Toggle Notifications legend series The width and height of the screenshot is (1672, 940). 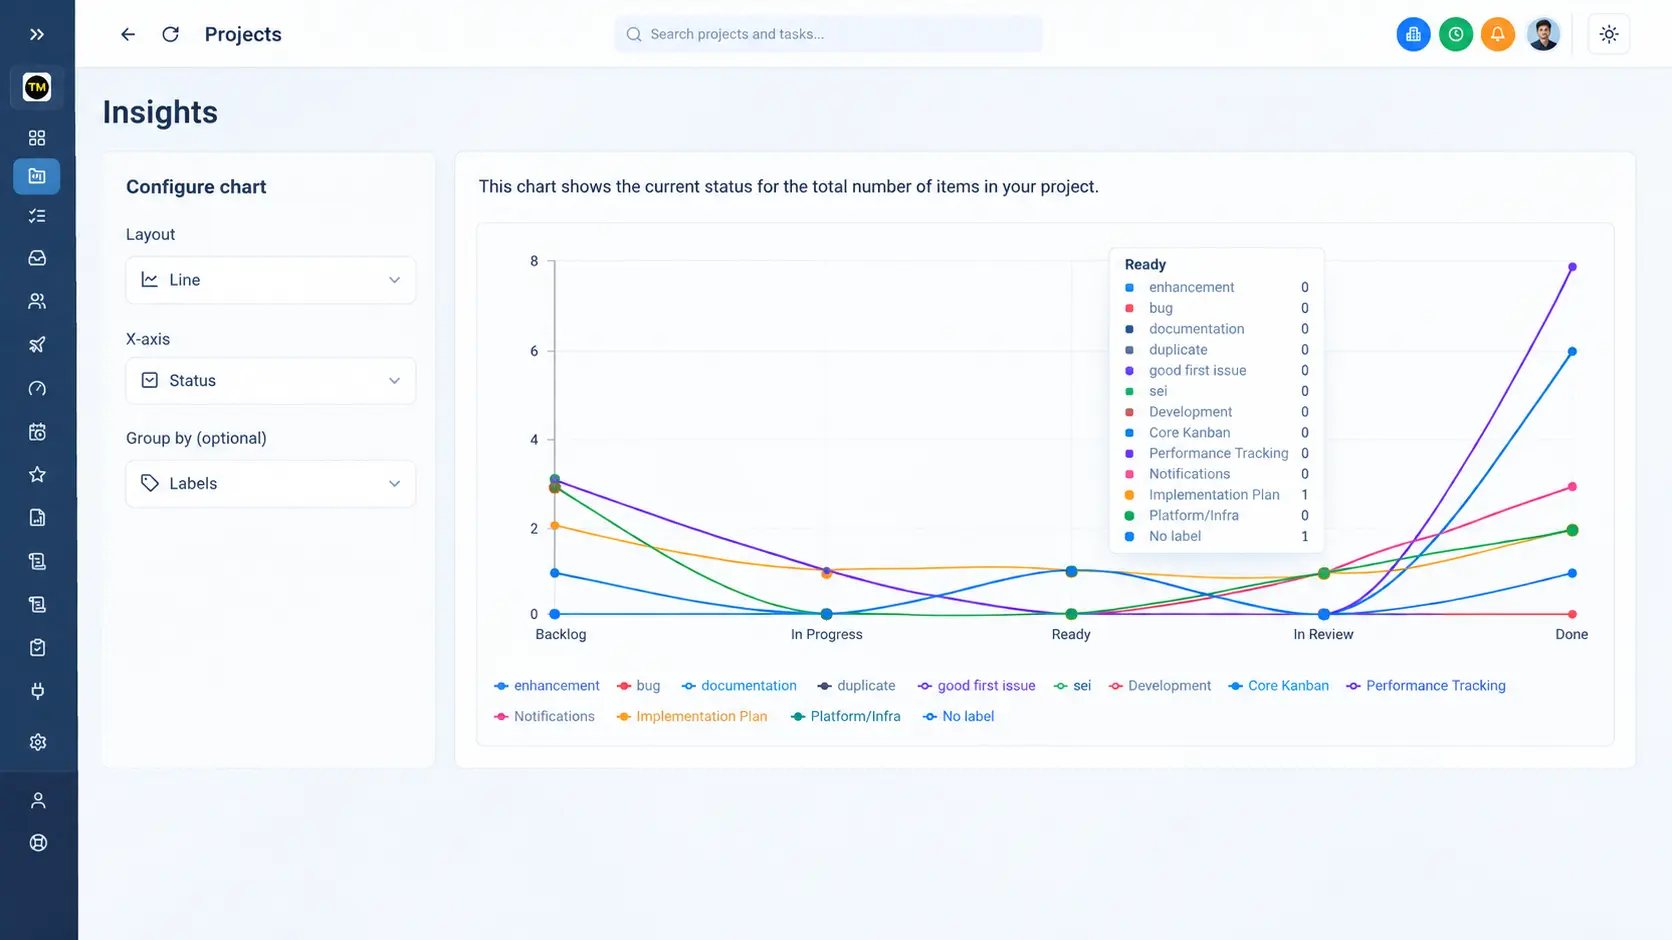544,717
